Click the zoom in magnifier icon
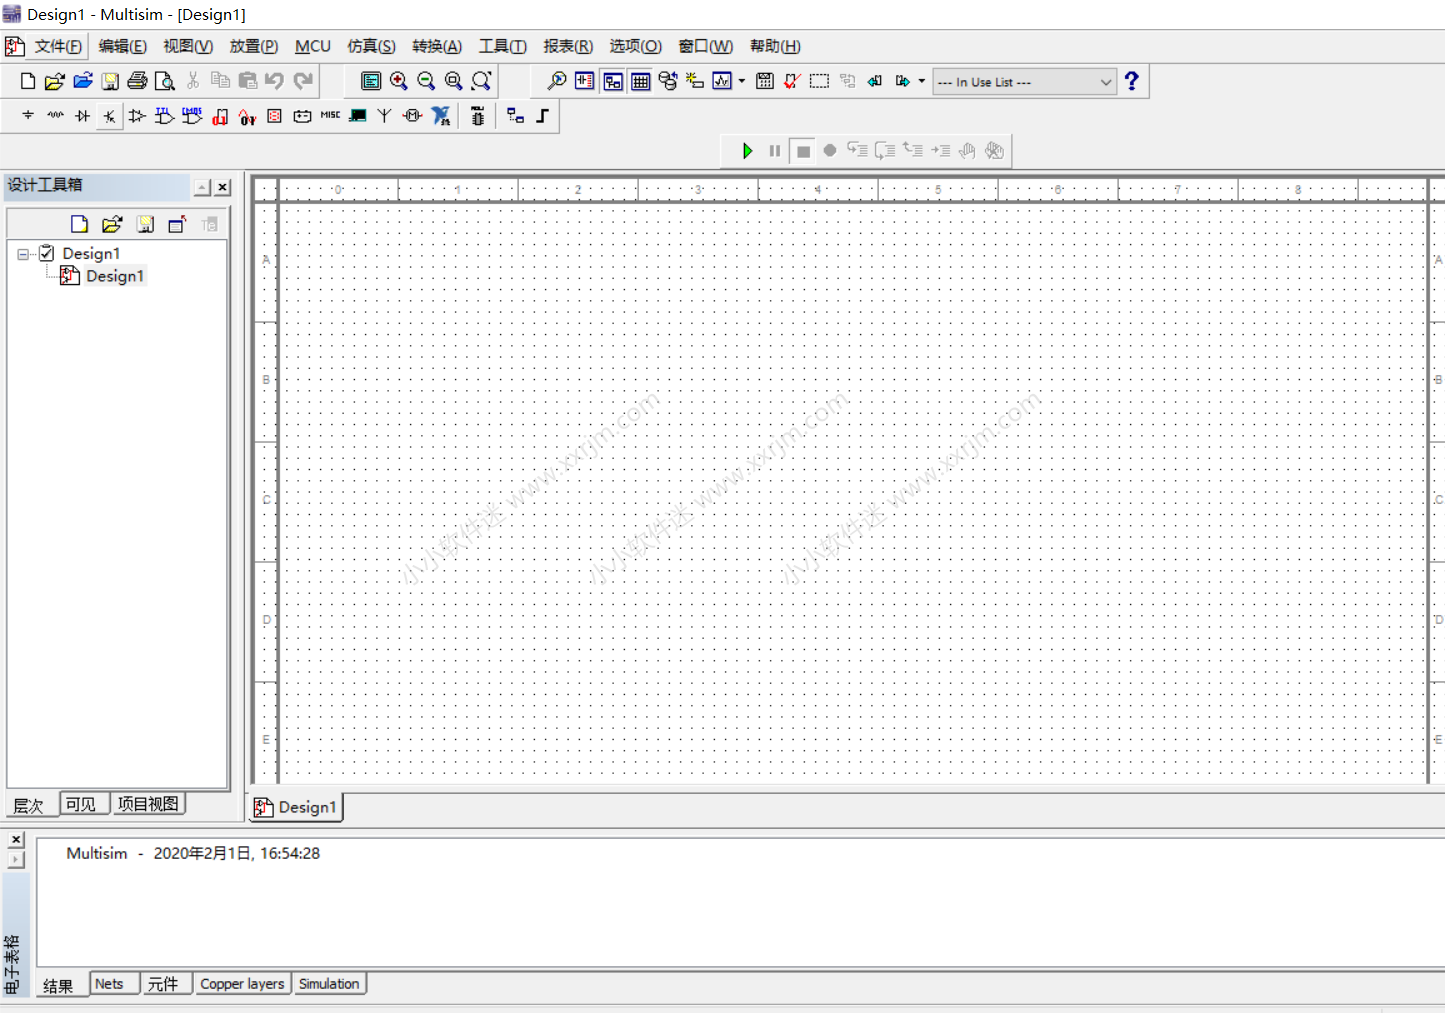Viewport: 1445px width, 1013px height. tap(399, 82)
